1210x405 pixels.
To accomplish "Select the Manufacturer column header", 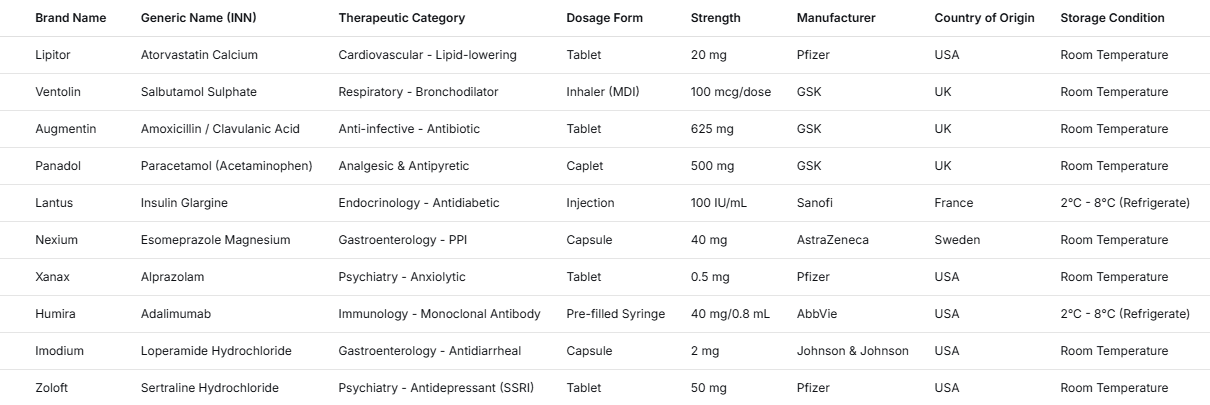I will click(x=836, y=18).
